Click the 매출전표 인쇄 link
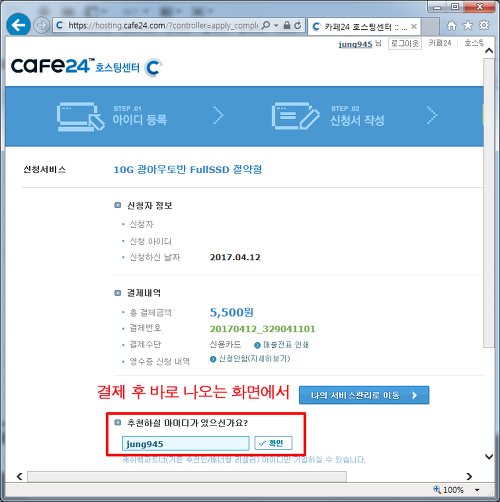This screenshot has width=500, height=502. pos(282,345)
